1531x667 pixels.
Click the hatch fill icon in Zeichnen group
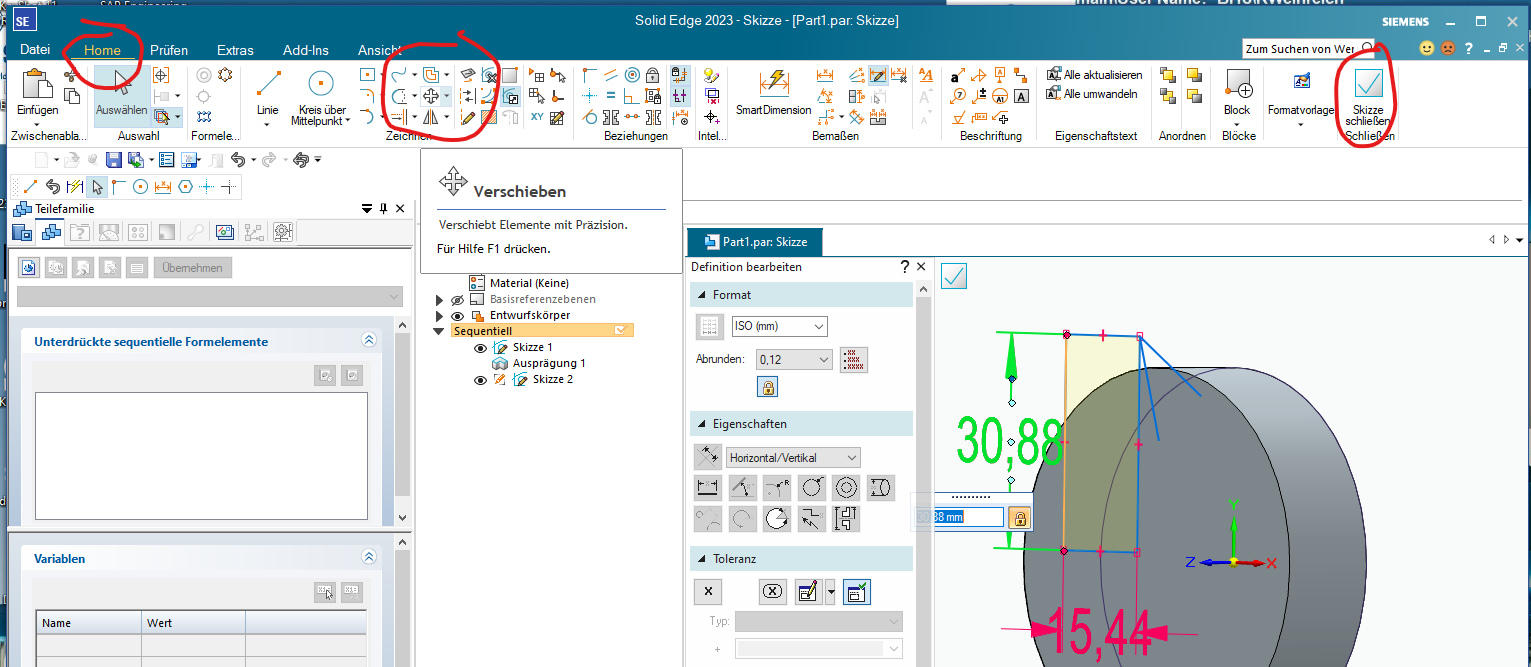pyautogui.click(x=489, y=117)
